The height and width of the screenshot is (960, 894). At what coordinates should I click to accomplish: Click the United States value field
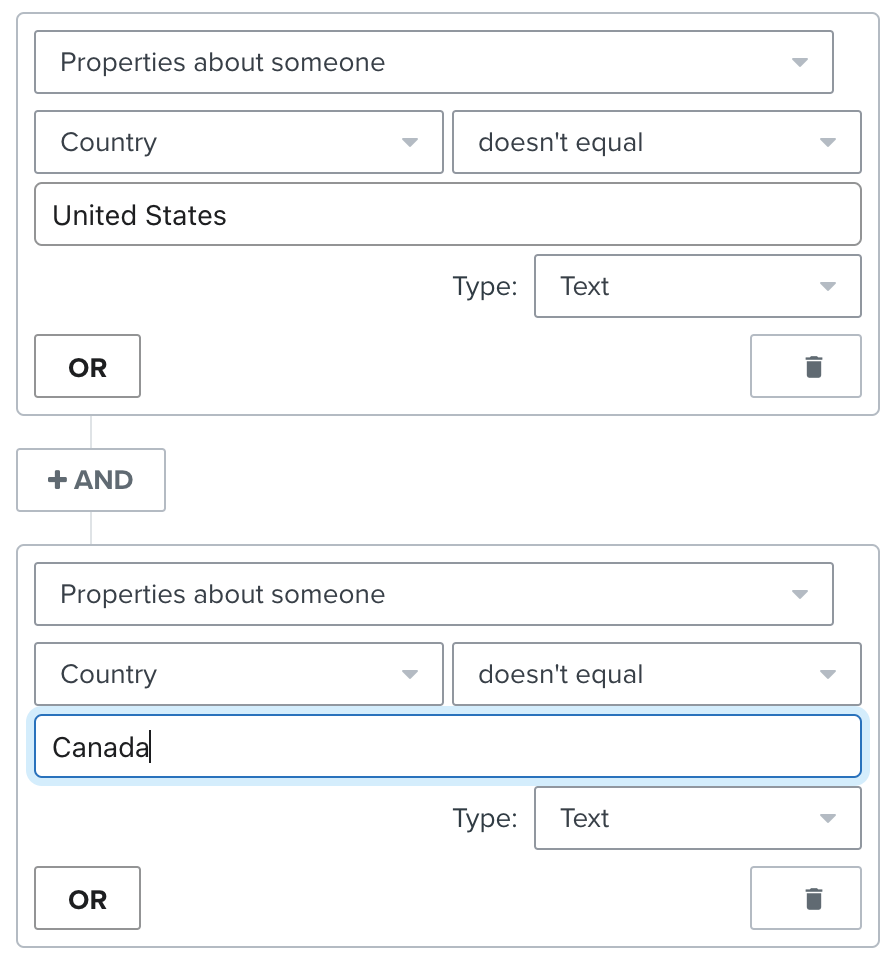(x=447, y=214)
